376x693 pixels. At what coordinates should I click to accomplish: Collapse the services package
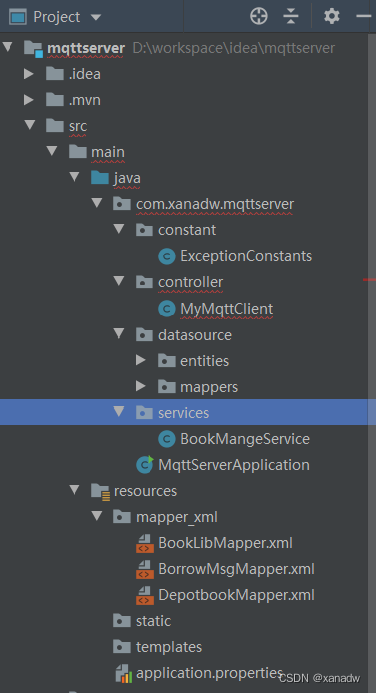tap(119, 412)
